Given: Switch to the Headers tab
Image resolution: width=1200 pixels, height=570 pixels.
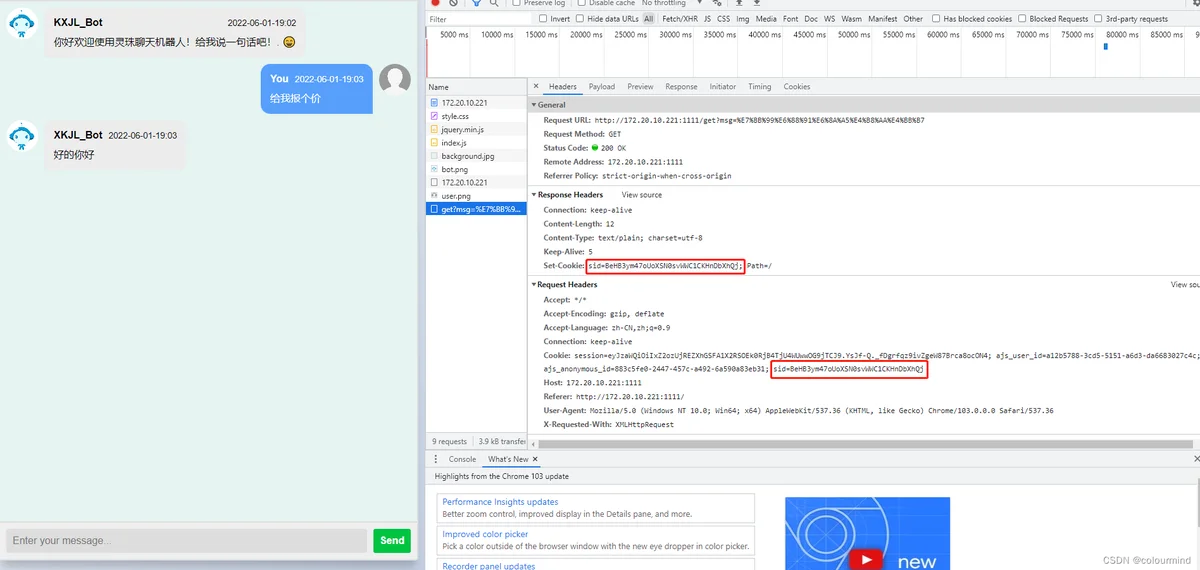Looking at the screenshot, I should [x=563, y=87].
